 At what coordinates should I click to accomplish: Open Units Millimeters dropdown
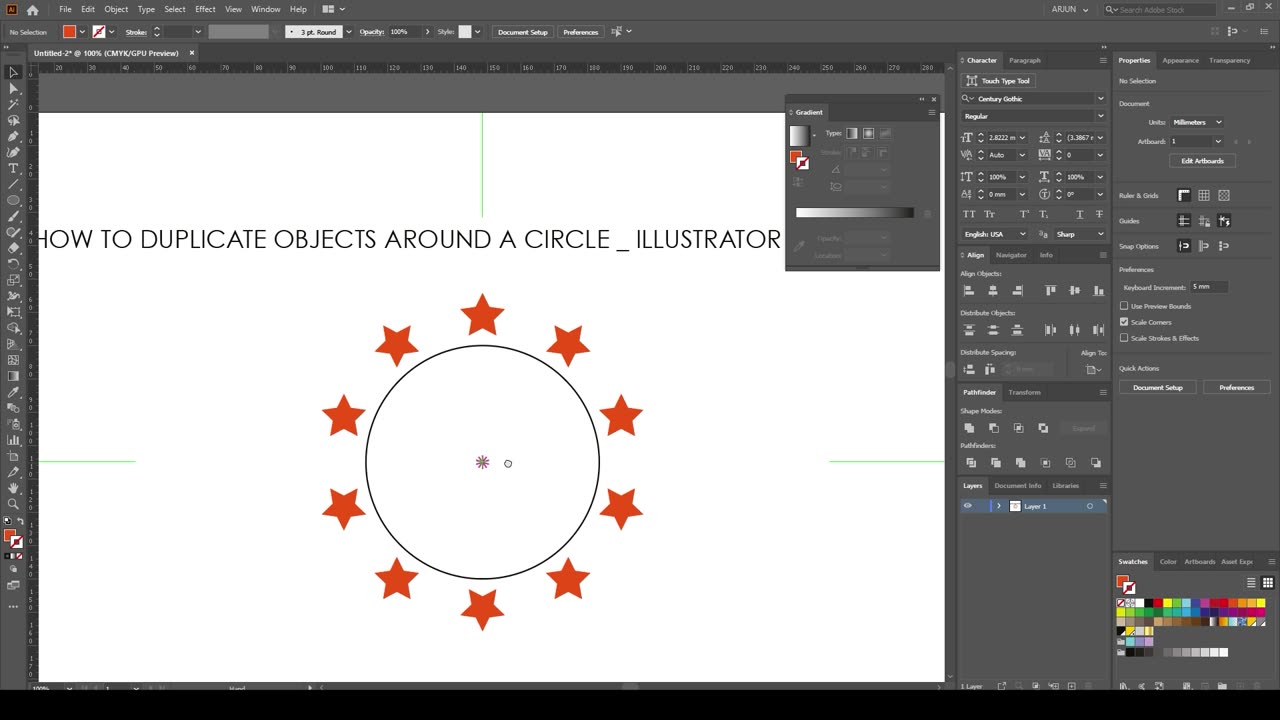coord(1196,122)
